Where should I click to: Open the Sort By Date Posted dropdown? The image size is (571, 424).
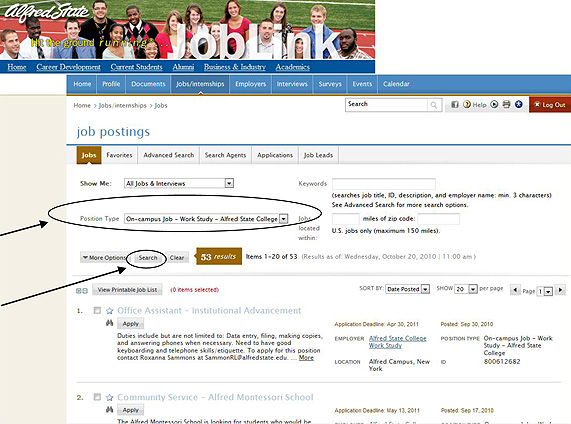[x=407, y=289]
